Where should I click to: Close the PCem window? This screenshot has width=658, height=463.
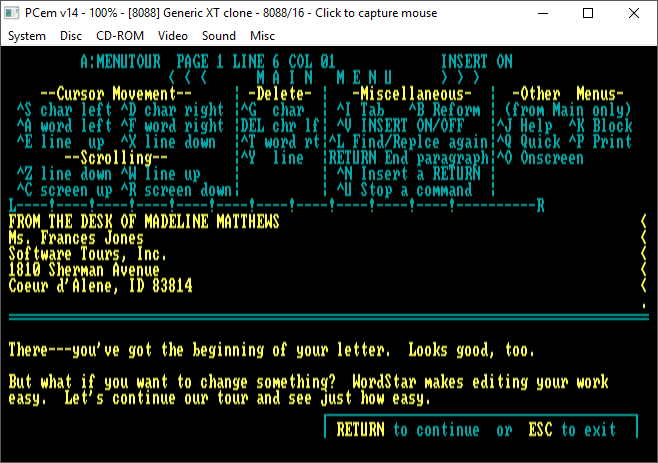click(634, 13)
